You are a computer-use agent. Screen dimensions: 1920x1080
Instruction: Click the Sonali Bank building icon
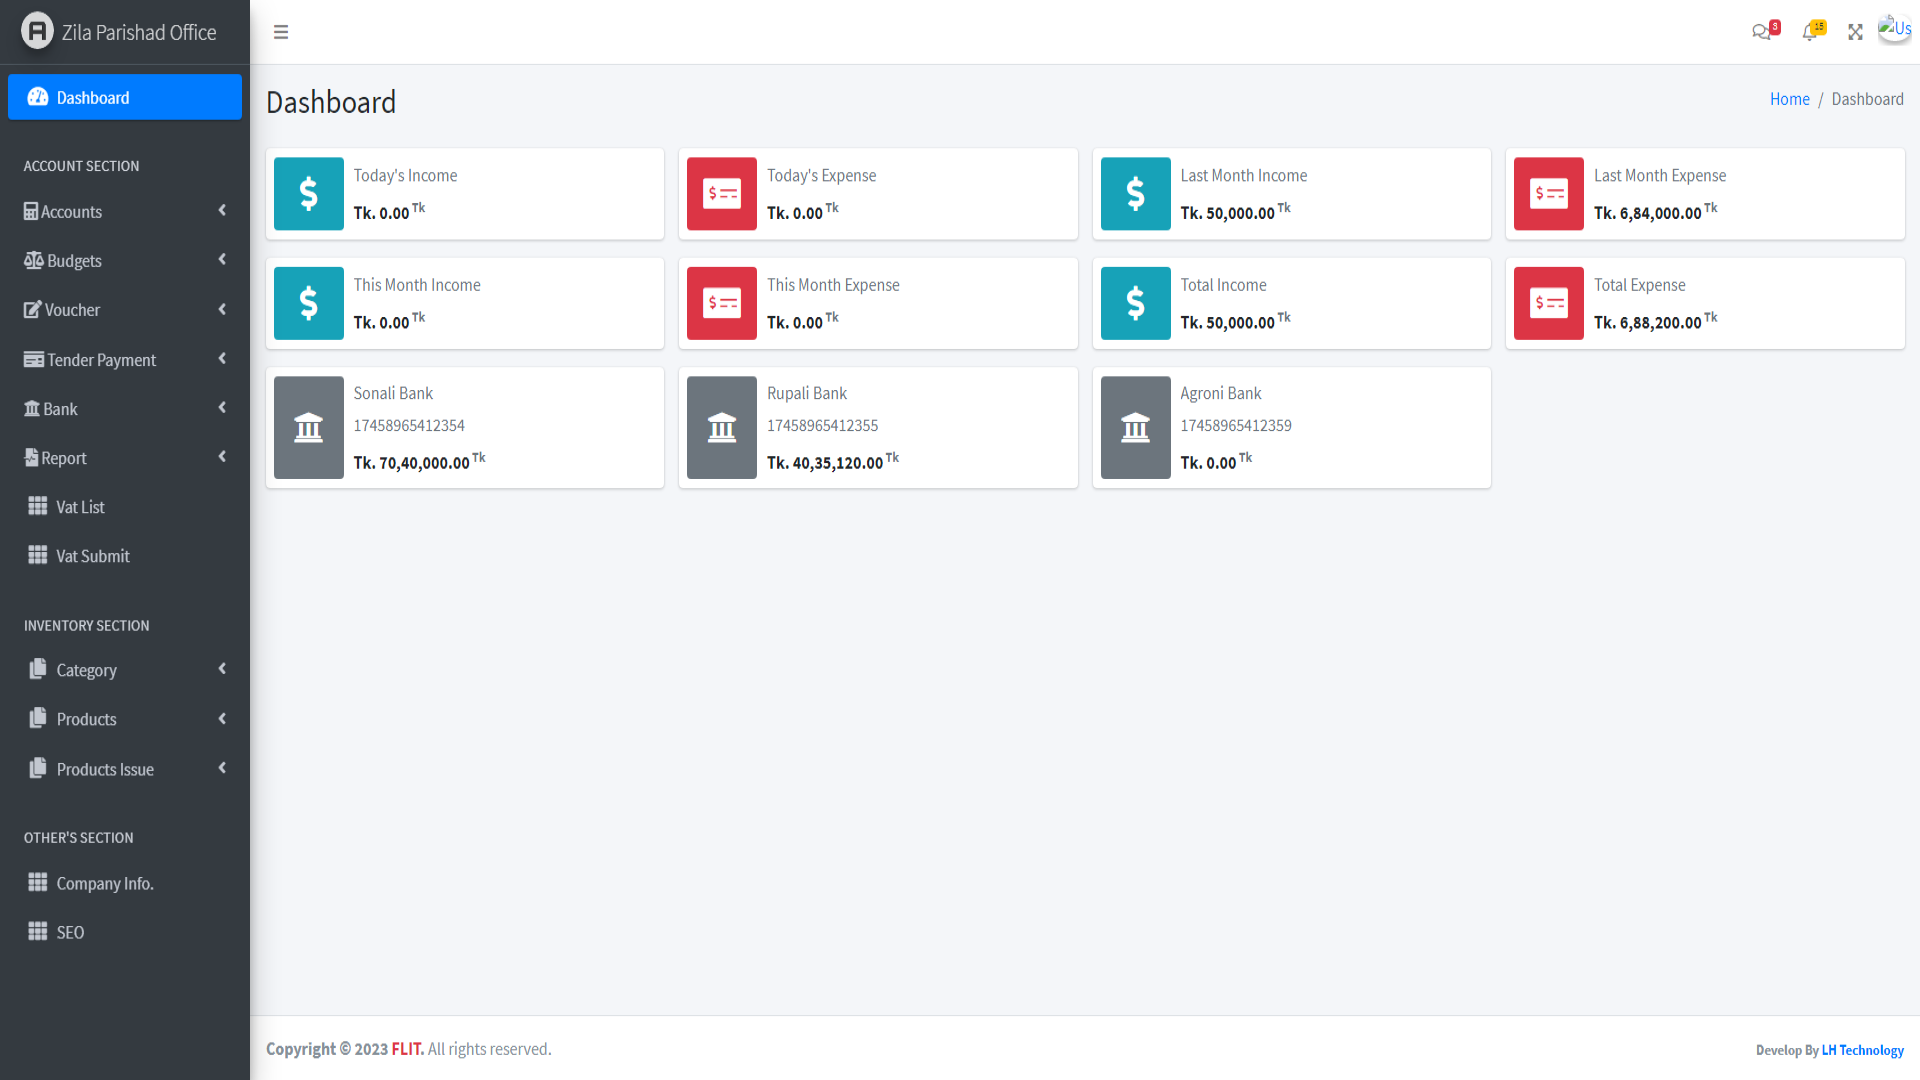[309, 428]
